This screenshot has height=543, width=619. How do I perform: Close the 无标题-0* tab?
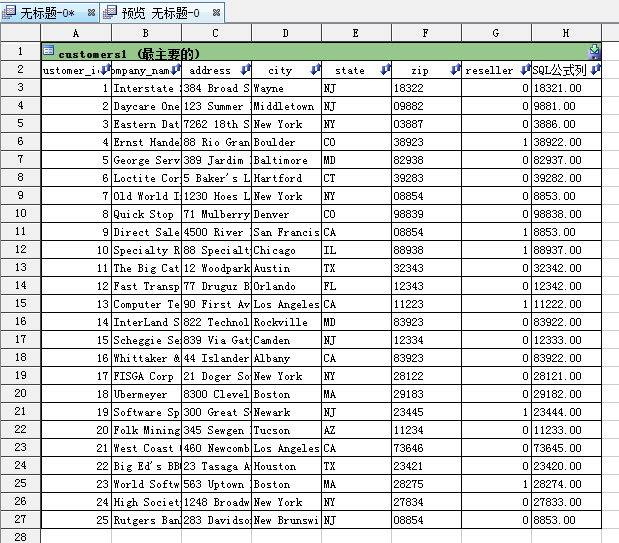point(91,13)
